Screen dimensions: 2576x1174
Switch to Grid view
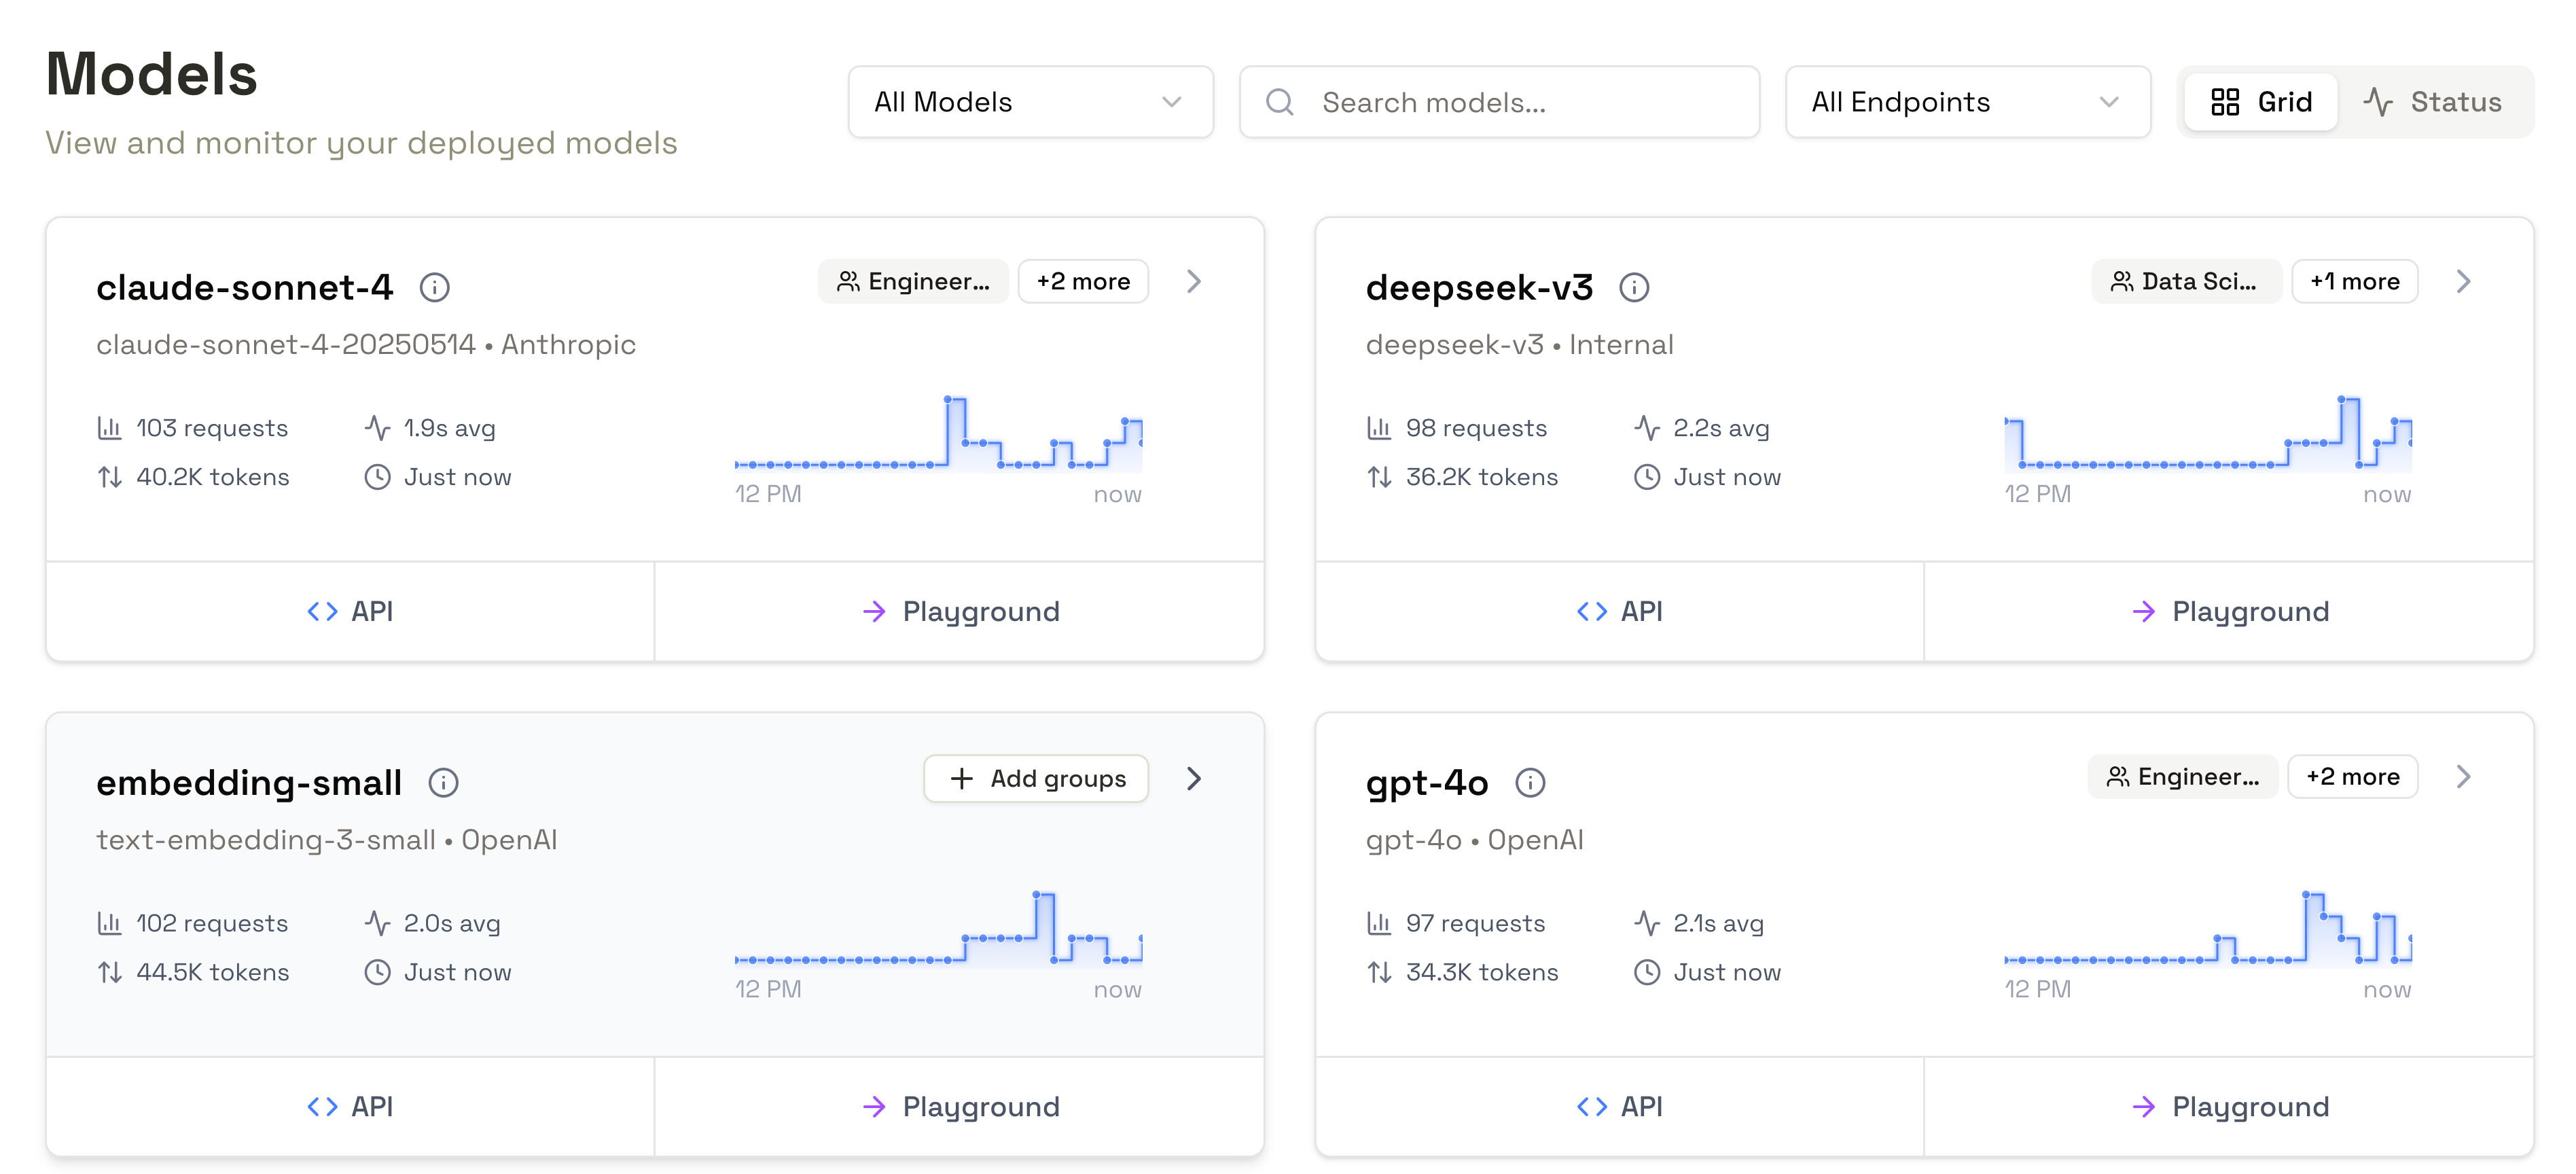[2259, 101]
